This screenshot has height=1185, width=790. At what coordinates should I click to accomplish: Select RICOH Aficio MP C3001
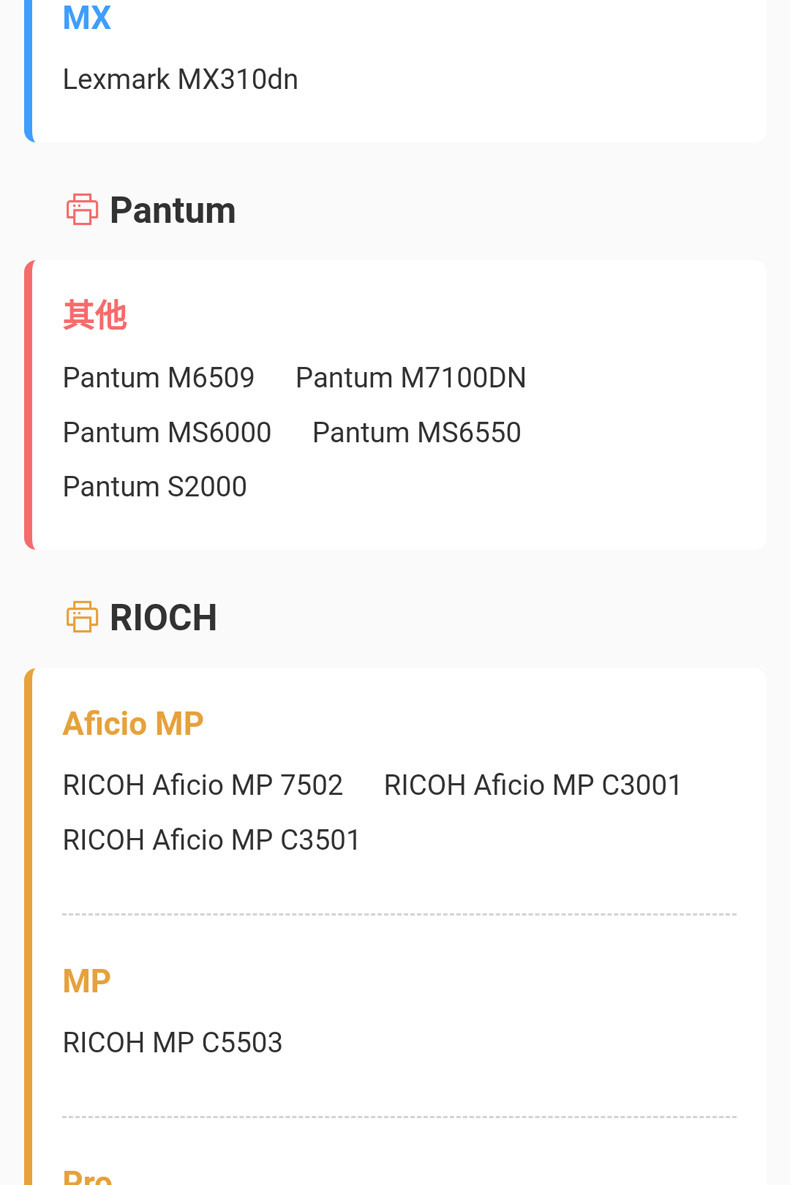pyautogui.click(x=532, y=785)
